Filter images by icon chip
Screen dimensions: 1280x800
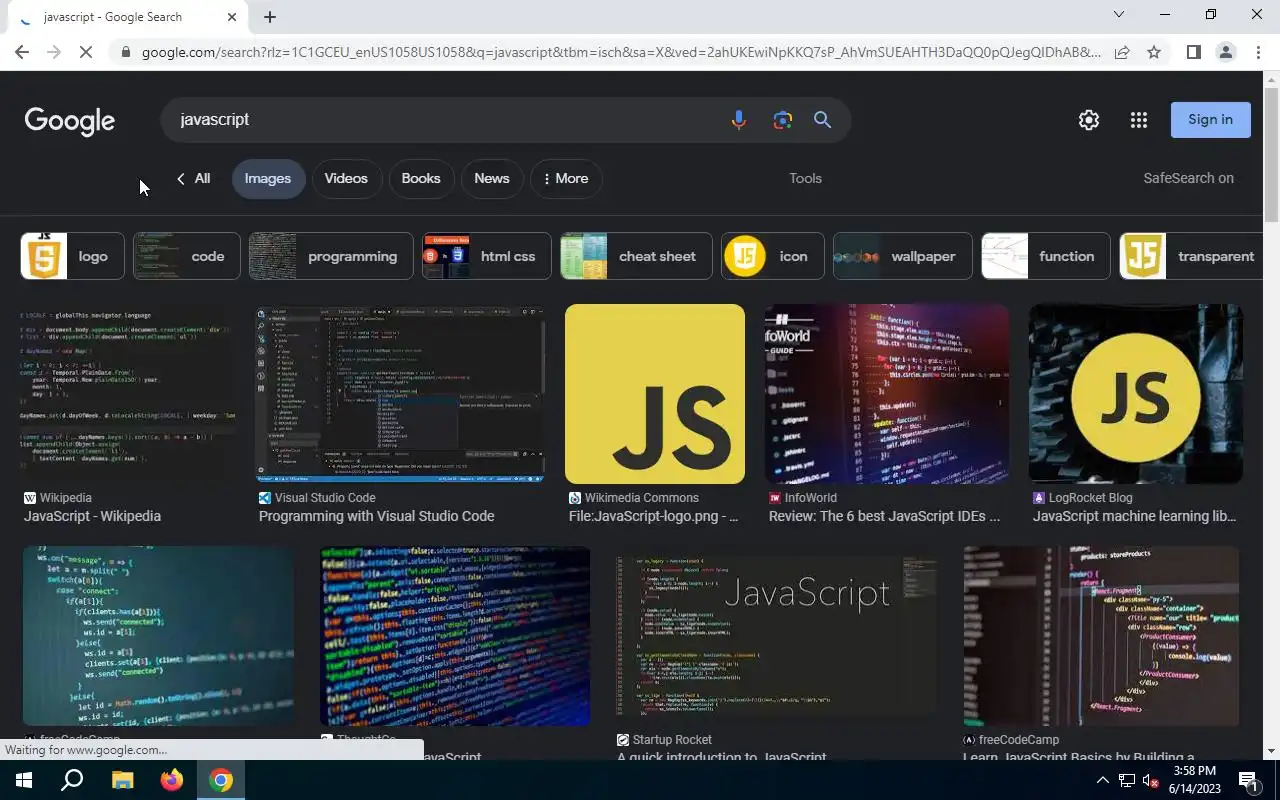[773, 256]
